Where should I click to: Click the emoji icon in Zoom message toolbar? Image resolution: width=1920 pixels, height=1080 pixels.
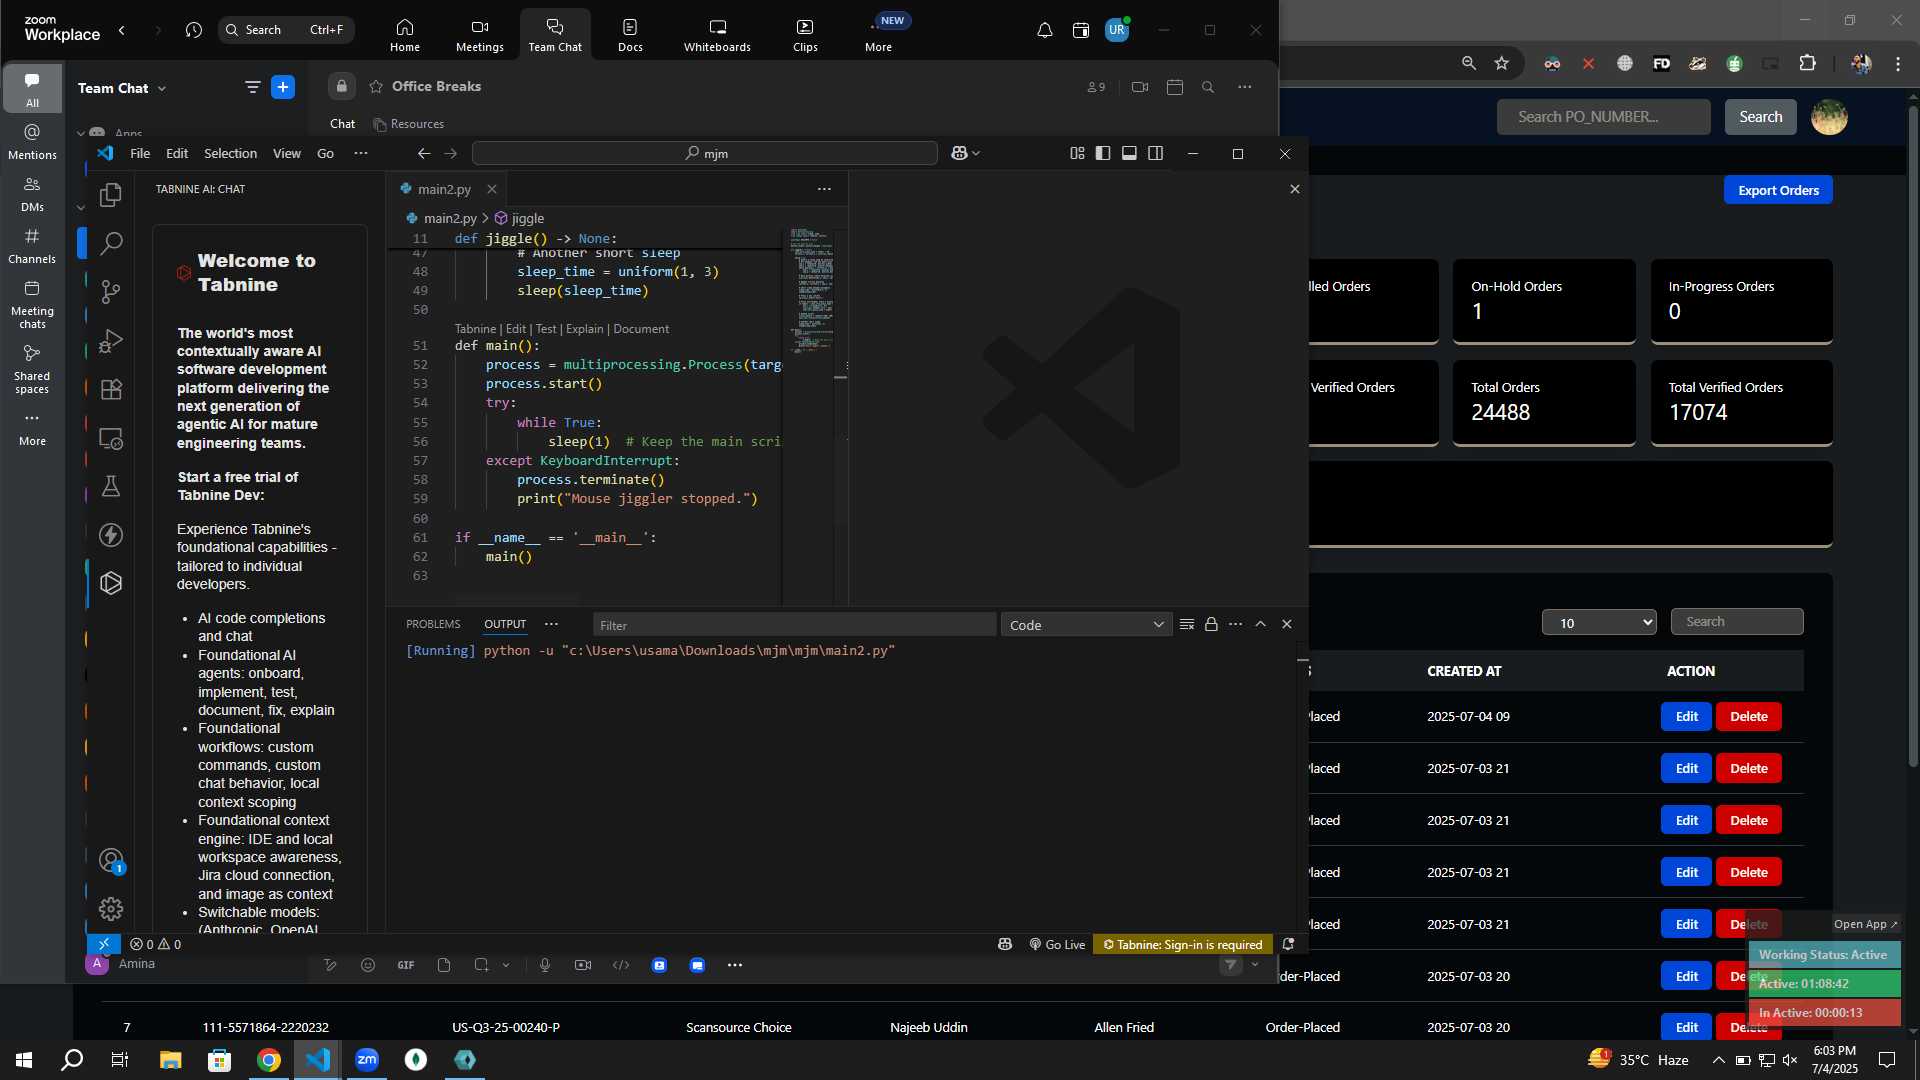368,965
